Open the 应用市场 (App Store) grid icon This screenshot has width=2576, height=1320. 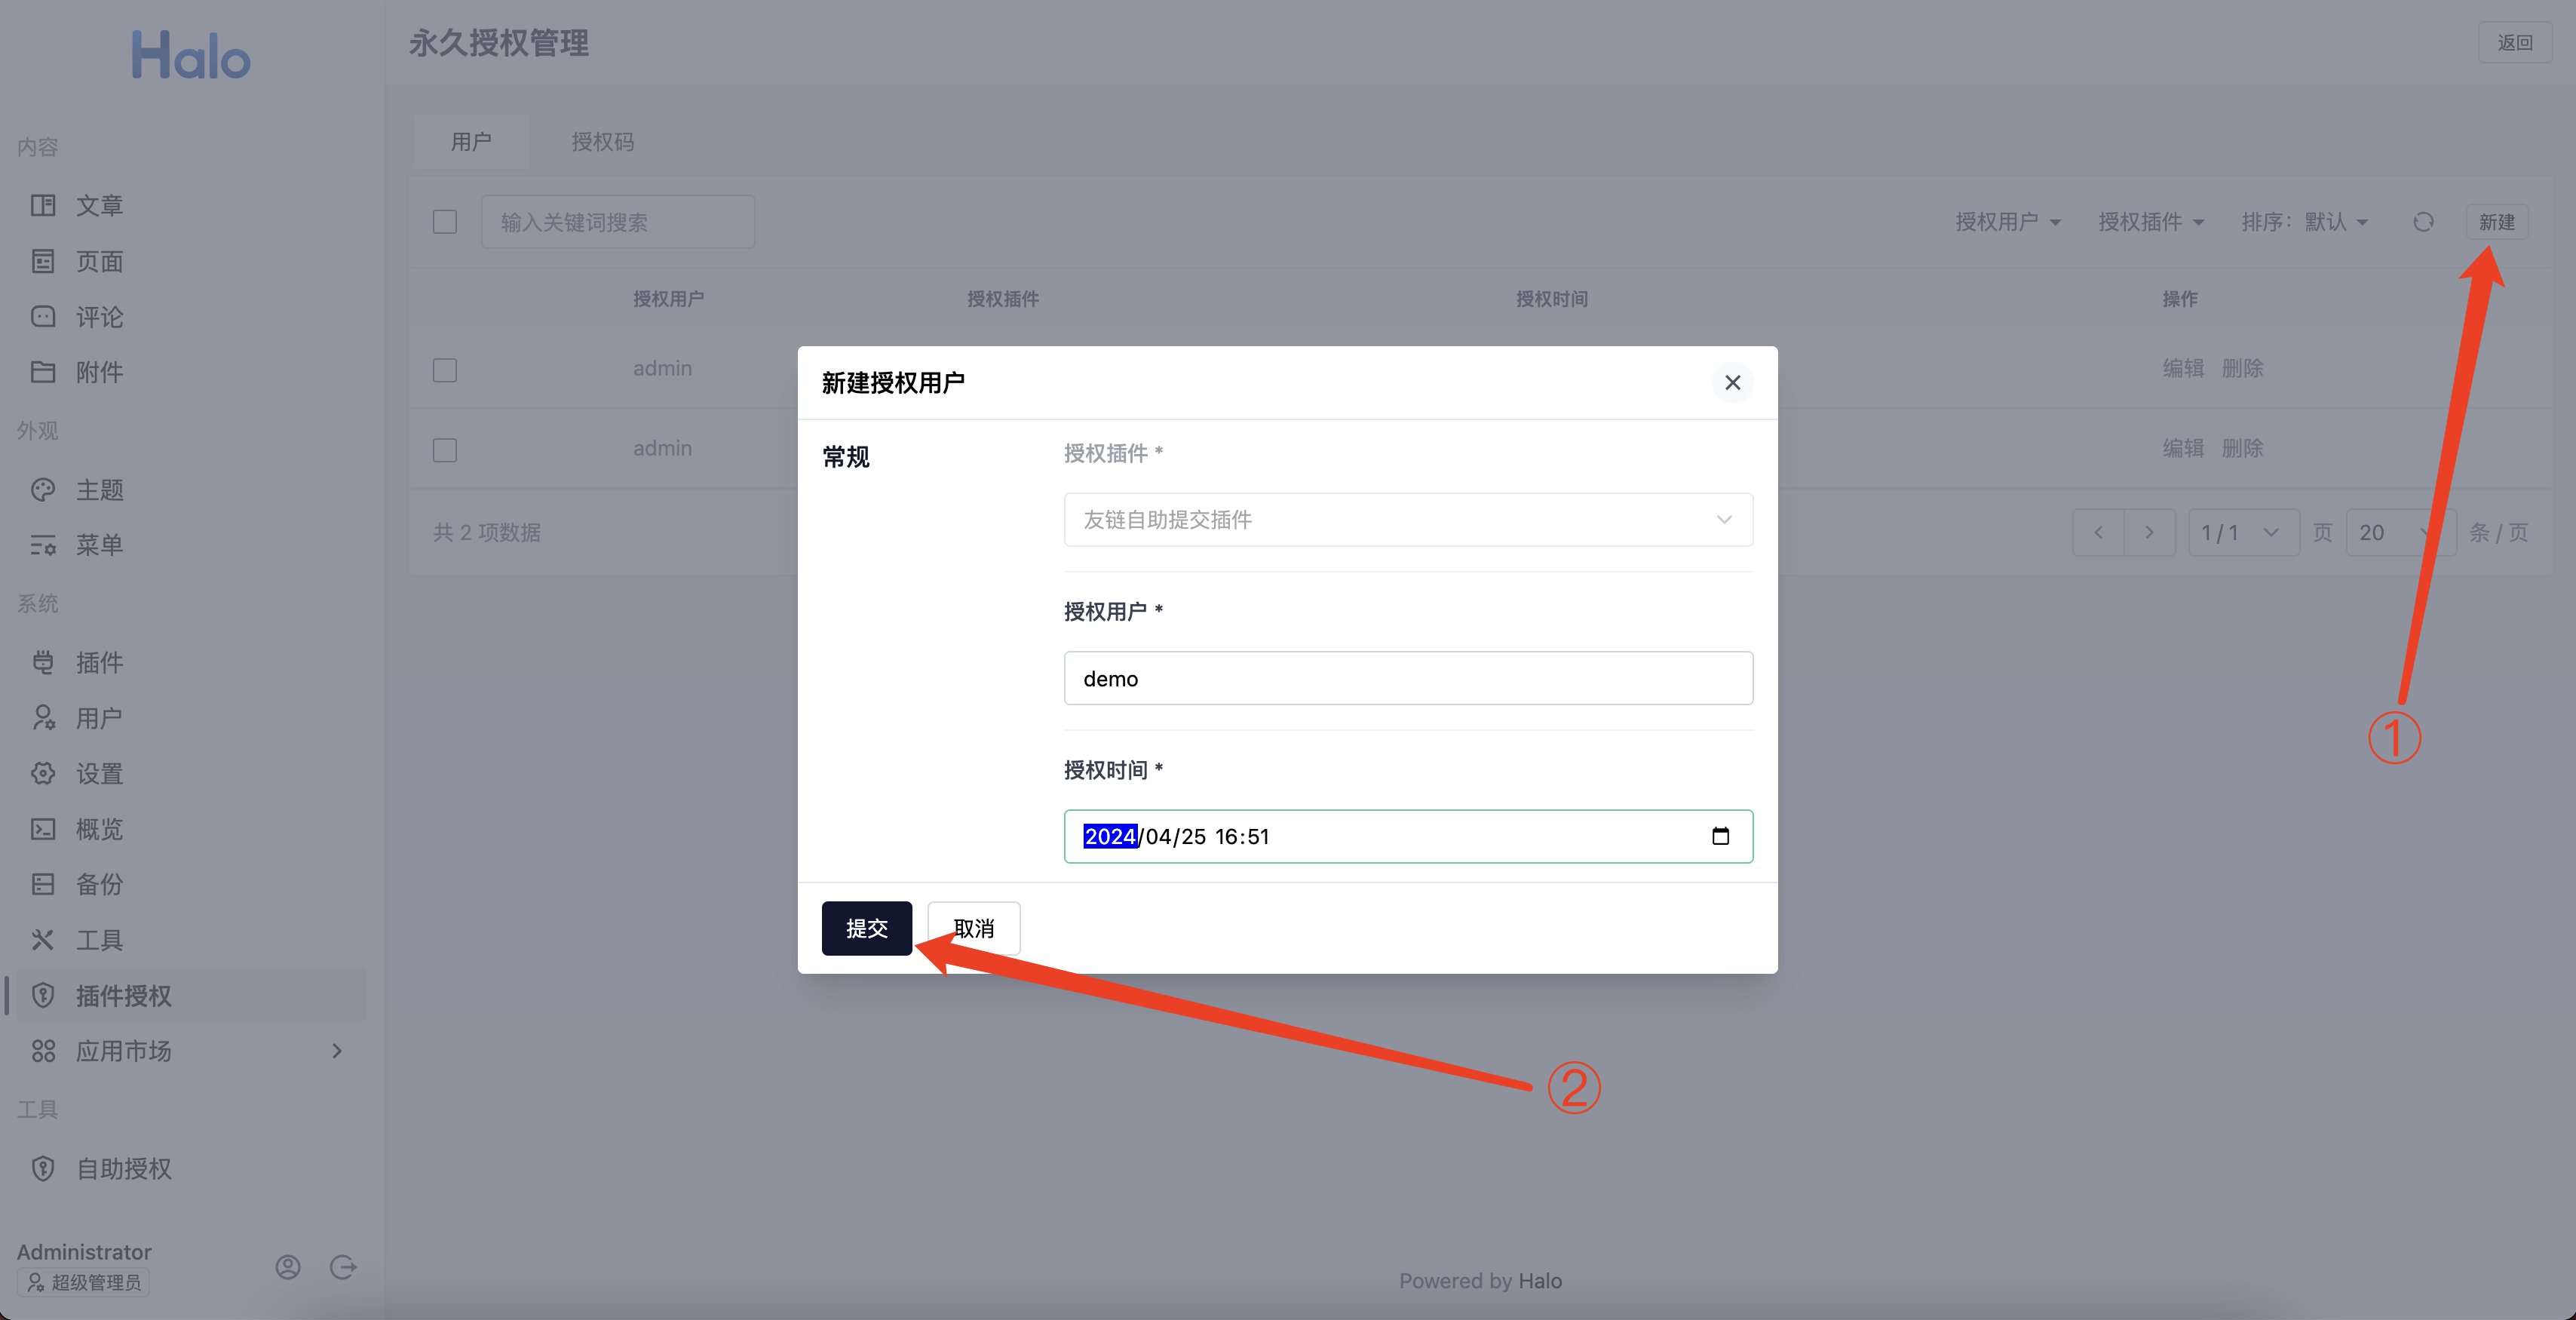click(43, 1051)
